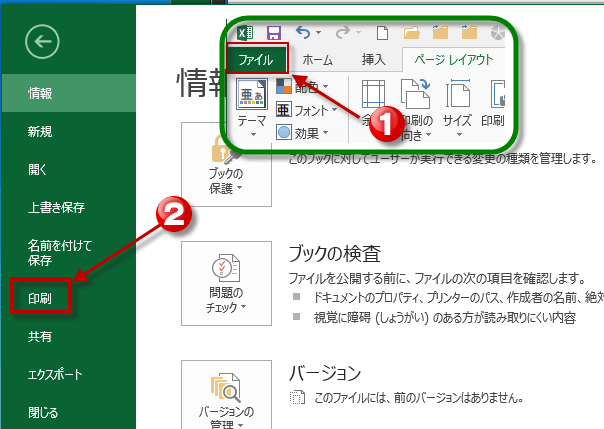The height and width of the screenshot is (429, 604).
Task: Click the redo arrow icon
Action: point(342,33)
